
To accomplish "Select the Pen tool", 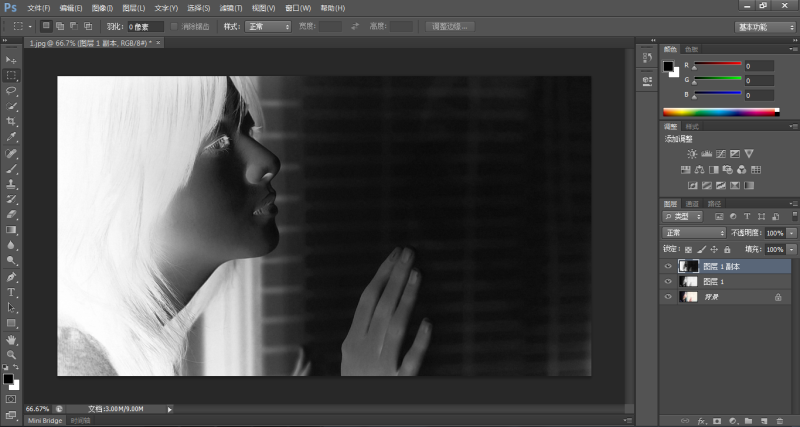I will coord(11,276).
